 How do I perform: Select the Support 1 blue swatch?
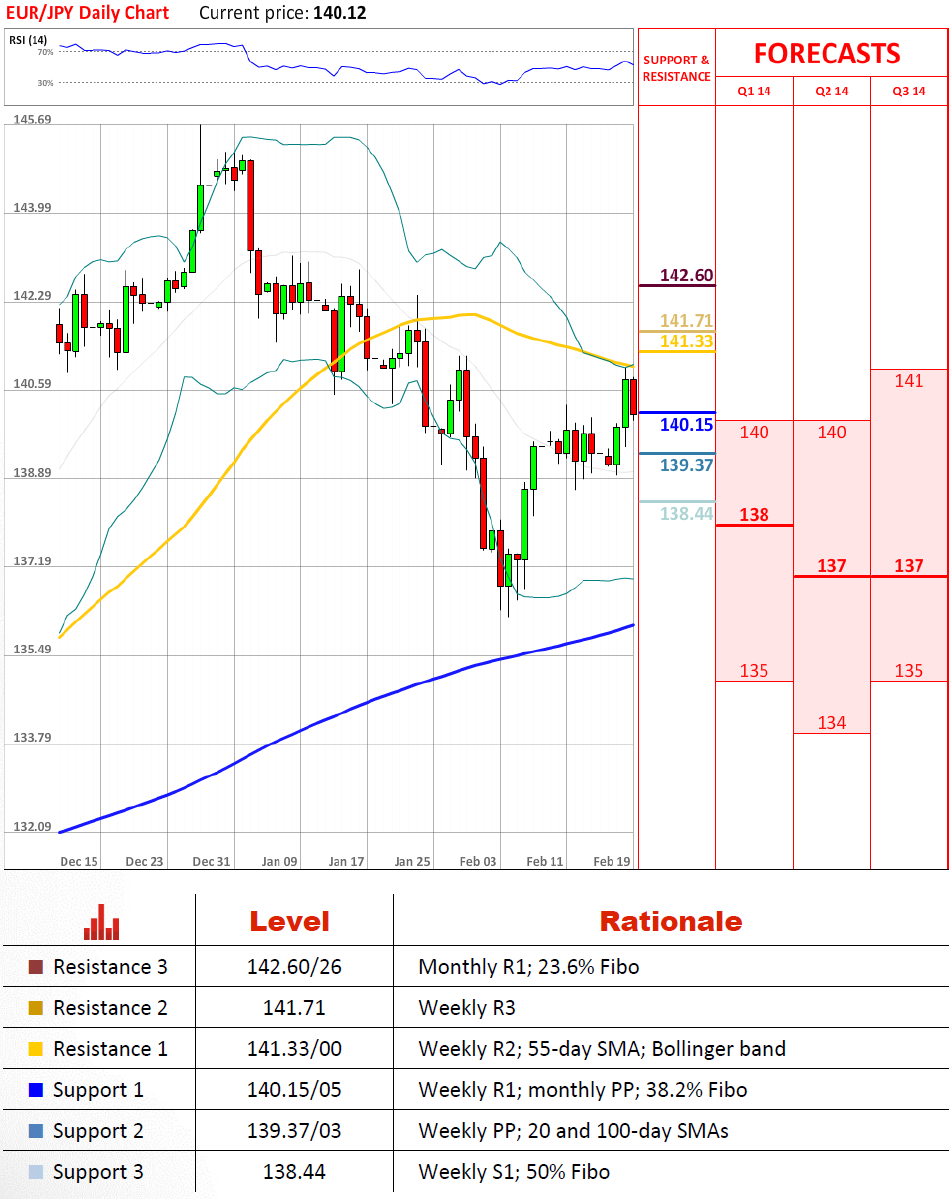[36, 1090]
